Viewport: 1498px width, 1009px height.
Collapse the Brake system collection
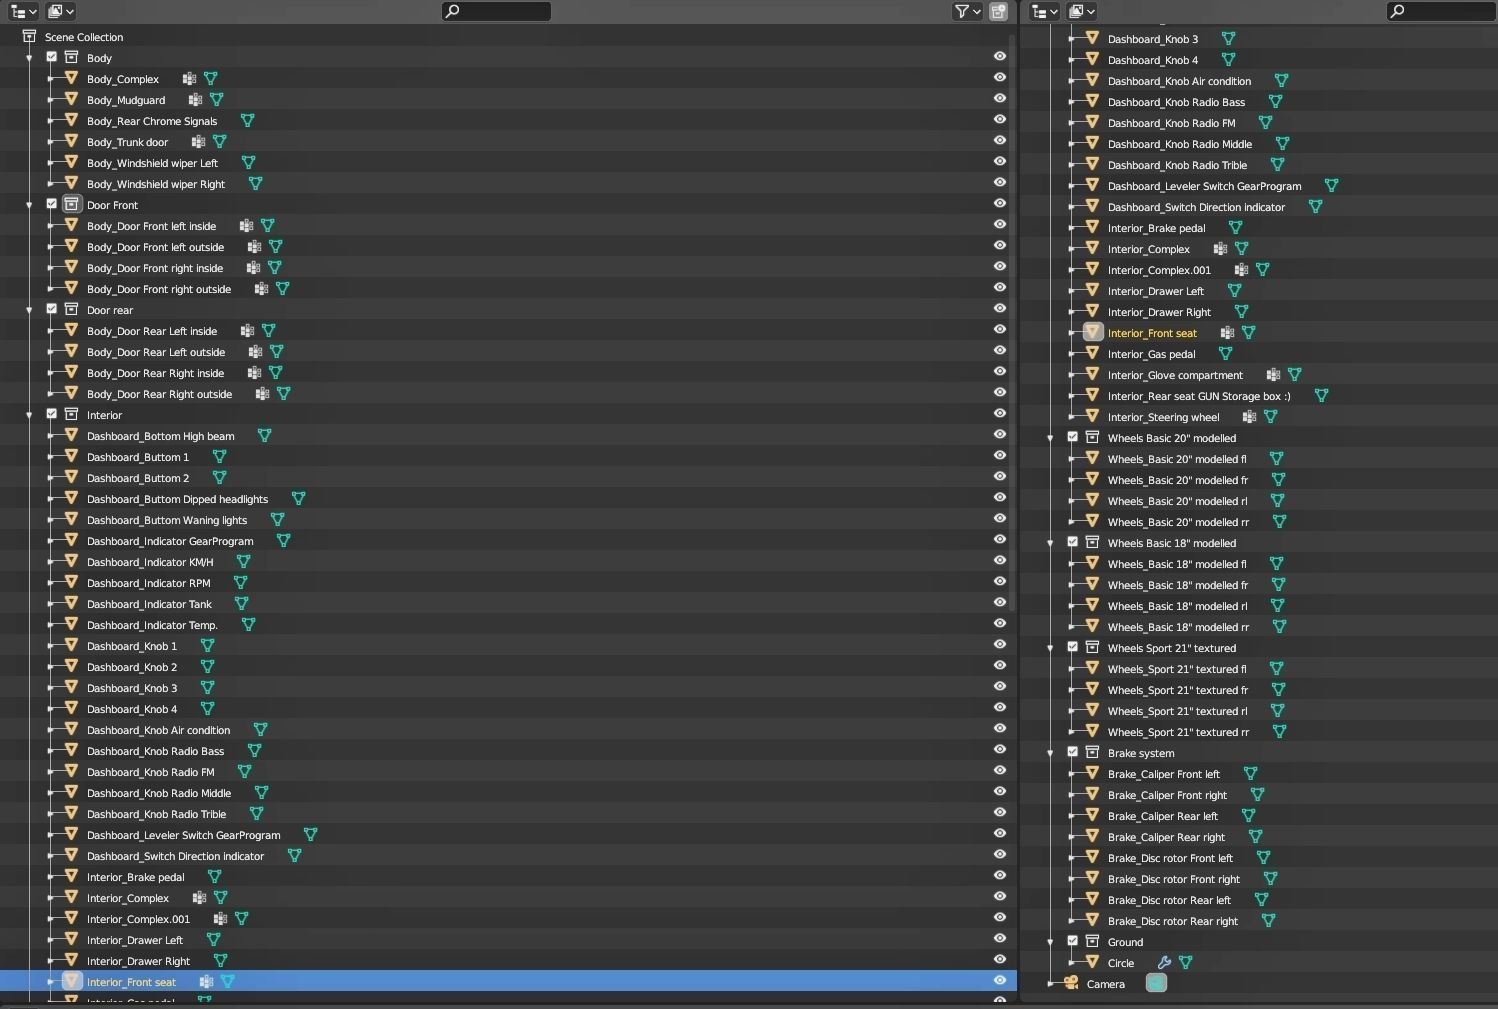tap(1050, 753)
